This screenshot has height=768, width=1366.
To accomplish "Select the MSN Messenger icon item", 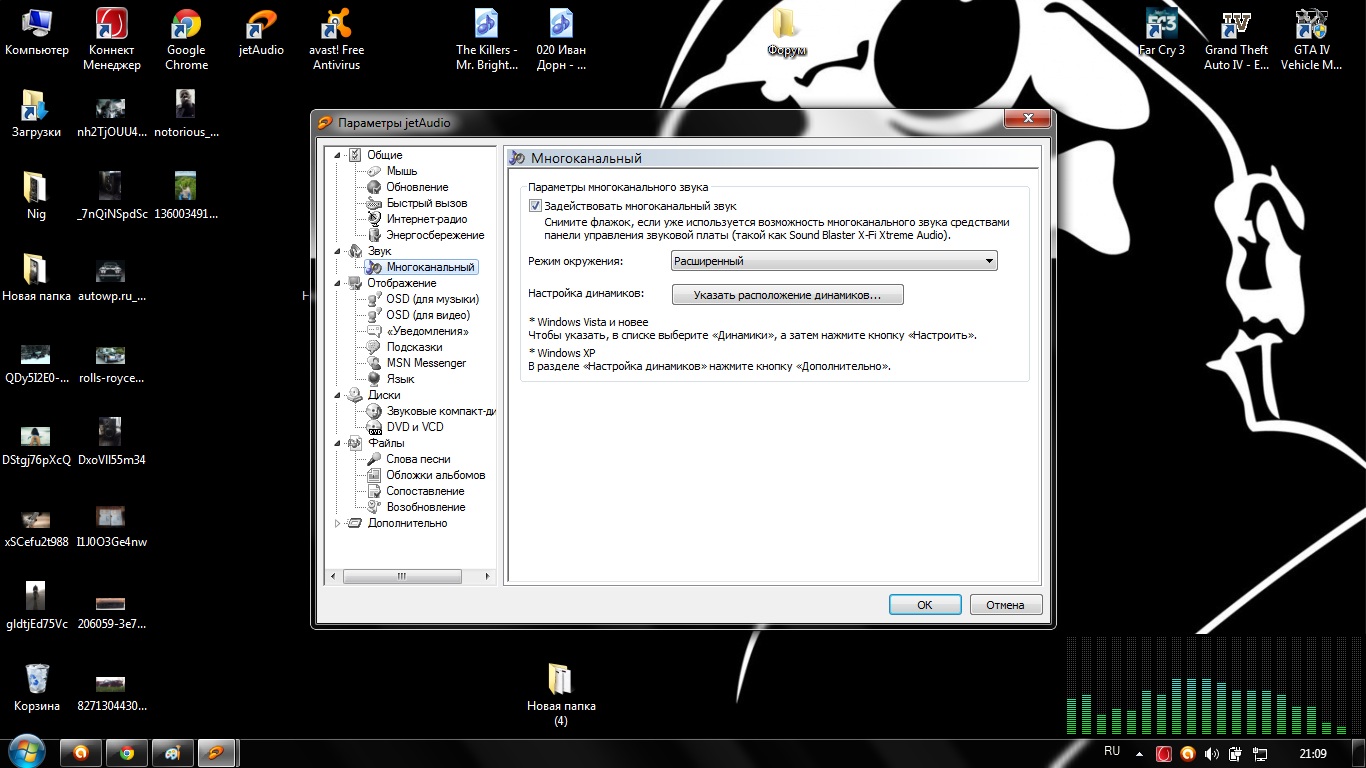I will pos(374,363).
